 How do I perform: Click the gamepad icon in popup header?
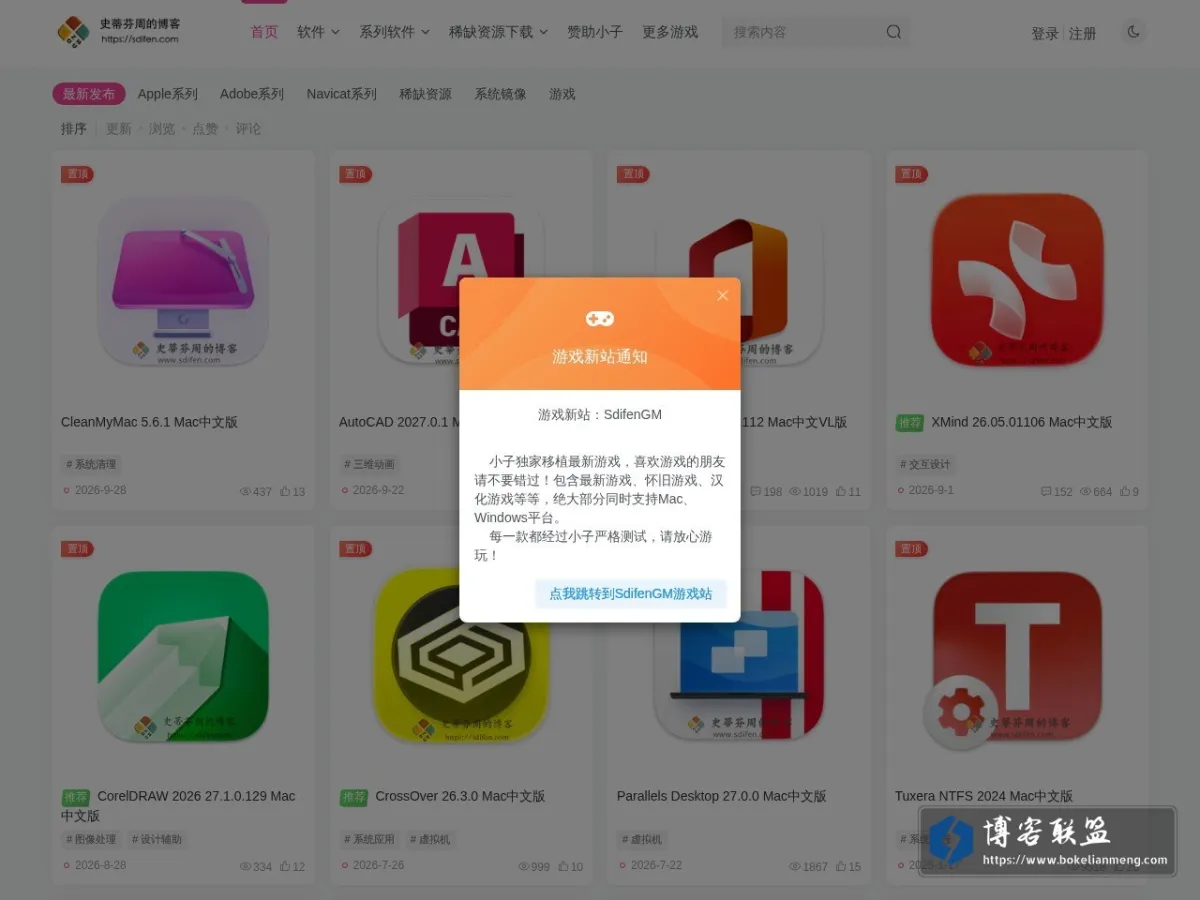[x=600, y=319]
